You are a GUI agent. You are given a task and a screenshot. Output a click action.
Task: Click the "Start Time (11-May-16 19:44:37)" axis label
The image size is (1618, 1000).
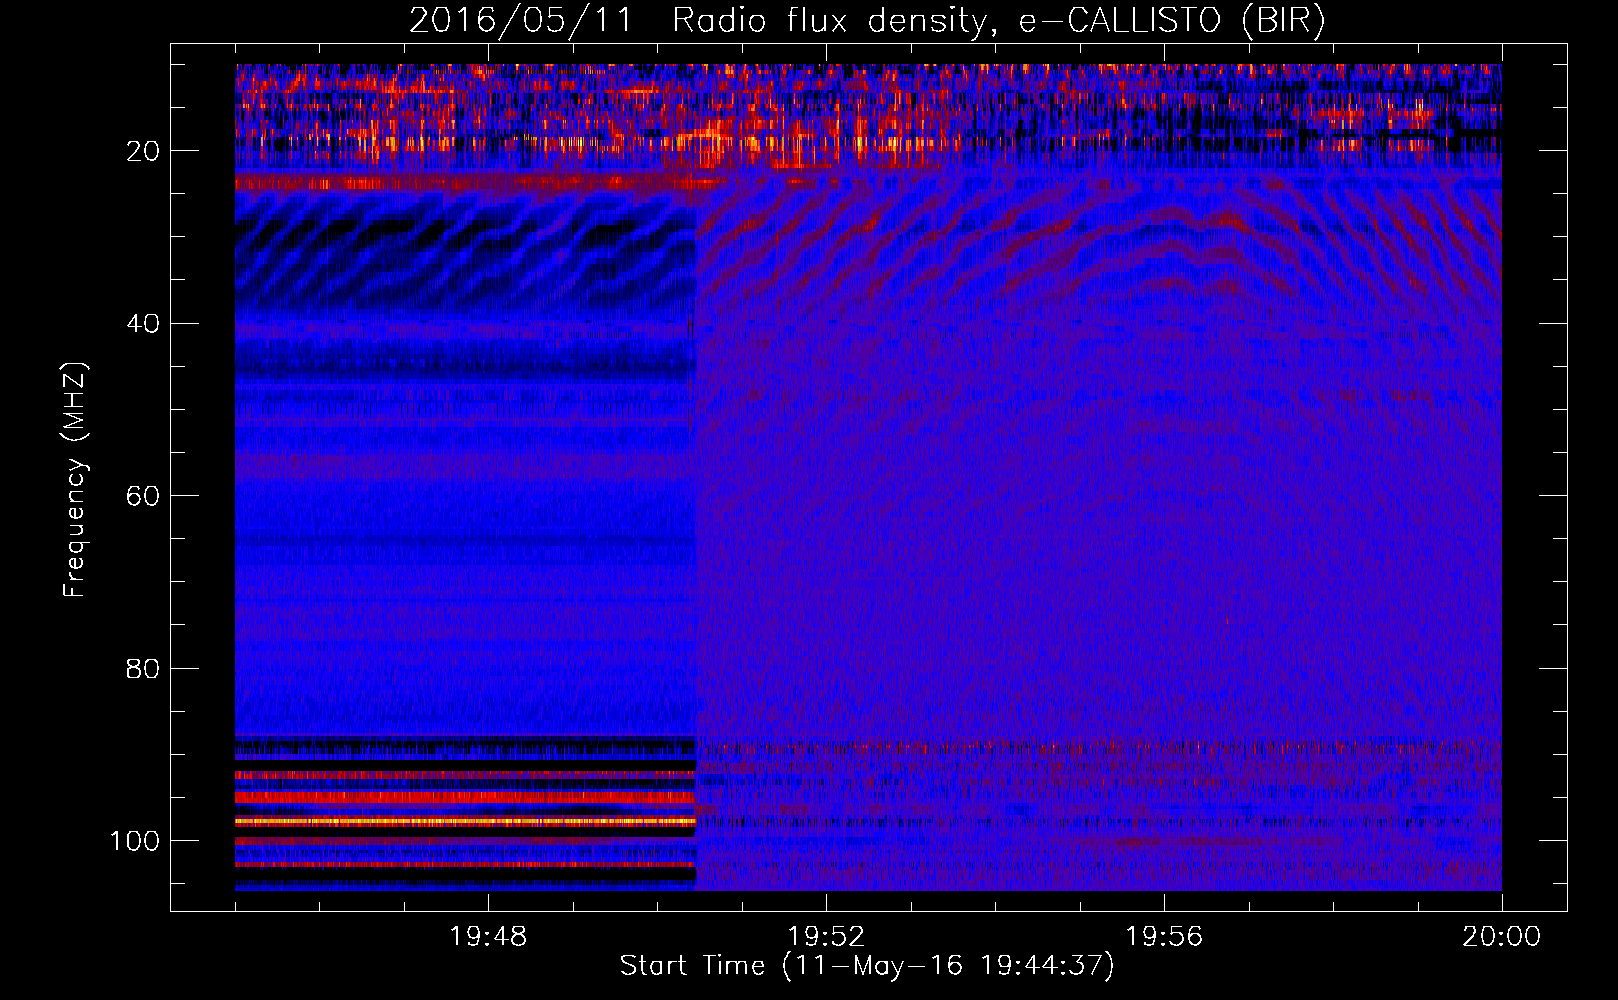(x=867, y=966)
